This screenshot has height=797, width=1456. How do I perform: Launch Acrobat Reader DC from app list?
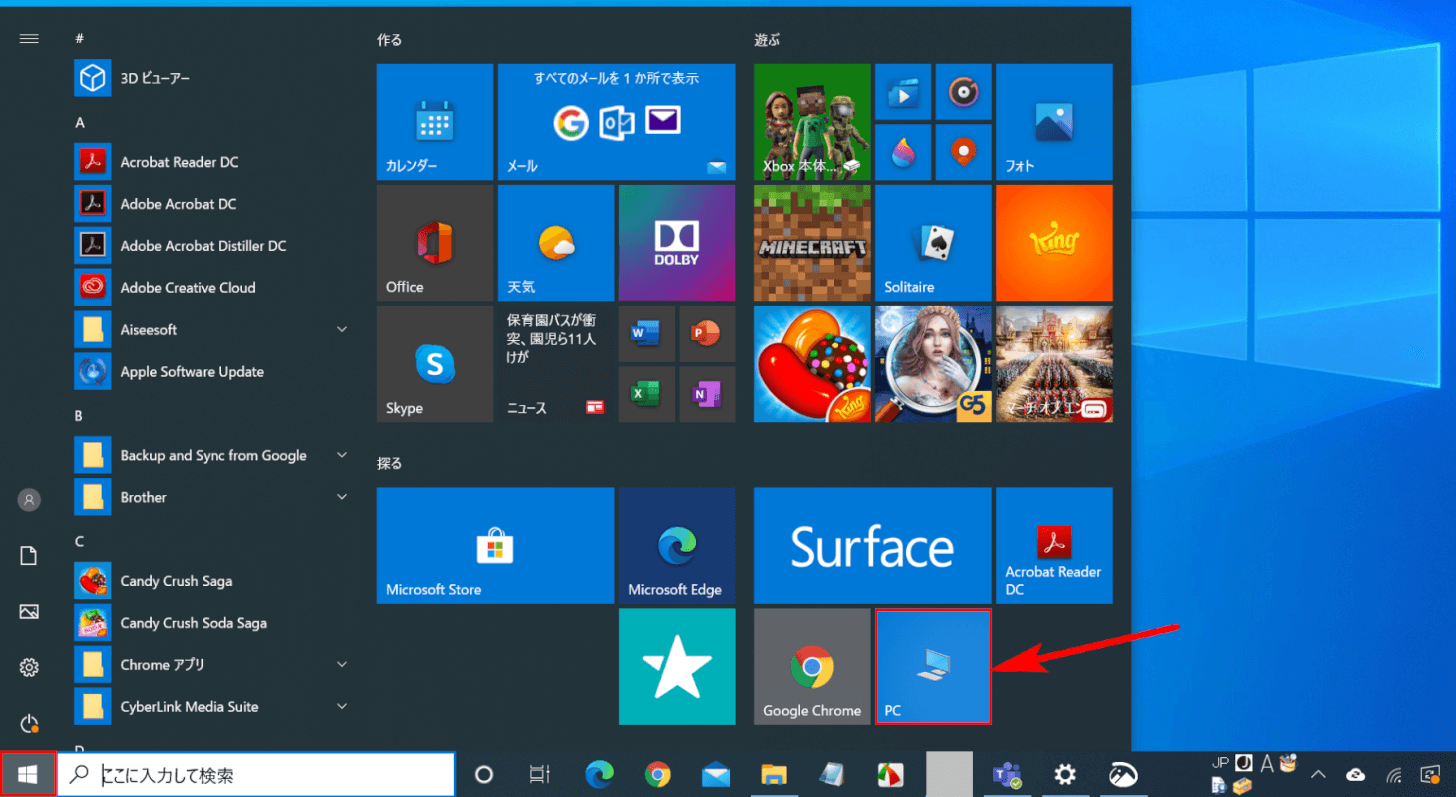[212, 162]
